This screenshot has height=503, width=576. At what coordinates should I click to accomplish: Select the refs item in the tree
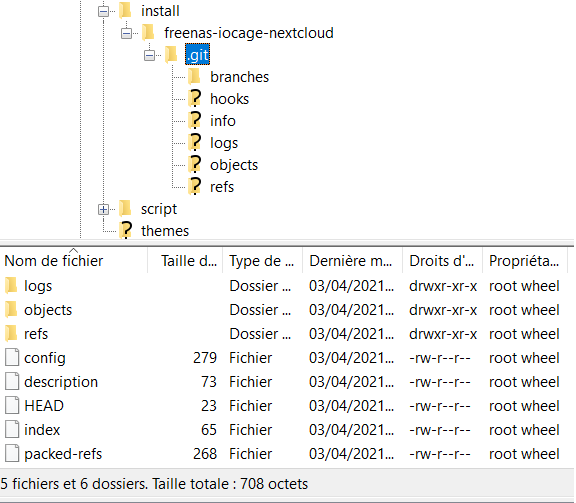[x=222, y=187]
